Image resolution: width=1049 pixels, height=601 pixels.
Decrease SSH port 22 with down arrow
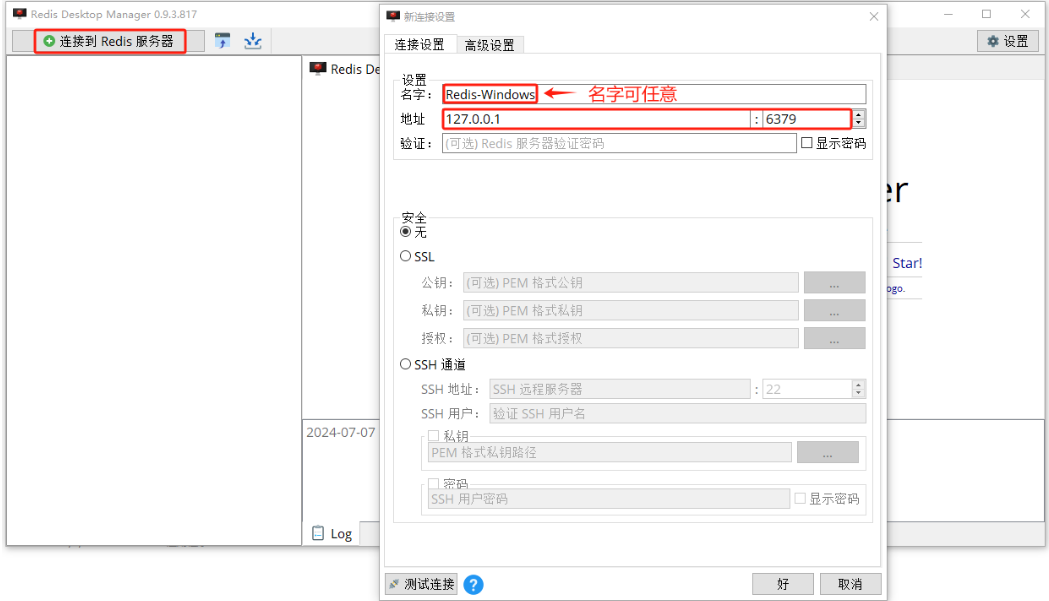coord(859,394)
